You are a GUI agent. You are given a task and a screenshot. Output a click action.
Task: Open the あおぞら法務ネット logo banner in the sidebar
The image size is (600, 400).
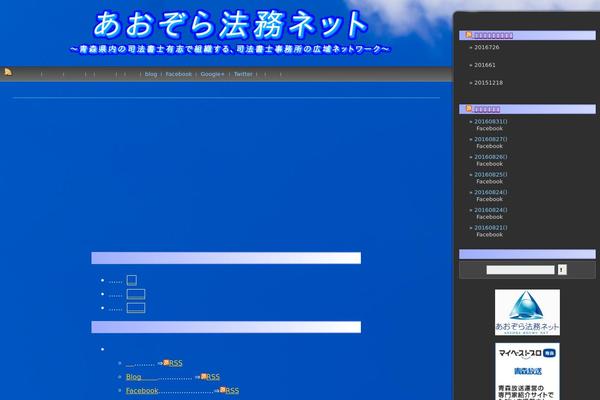coord(527,312)
